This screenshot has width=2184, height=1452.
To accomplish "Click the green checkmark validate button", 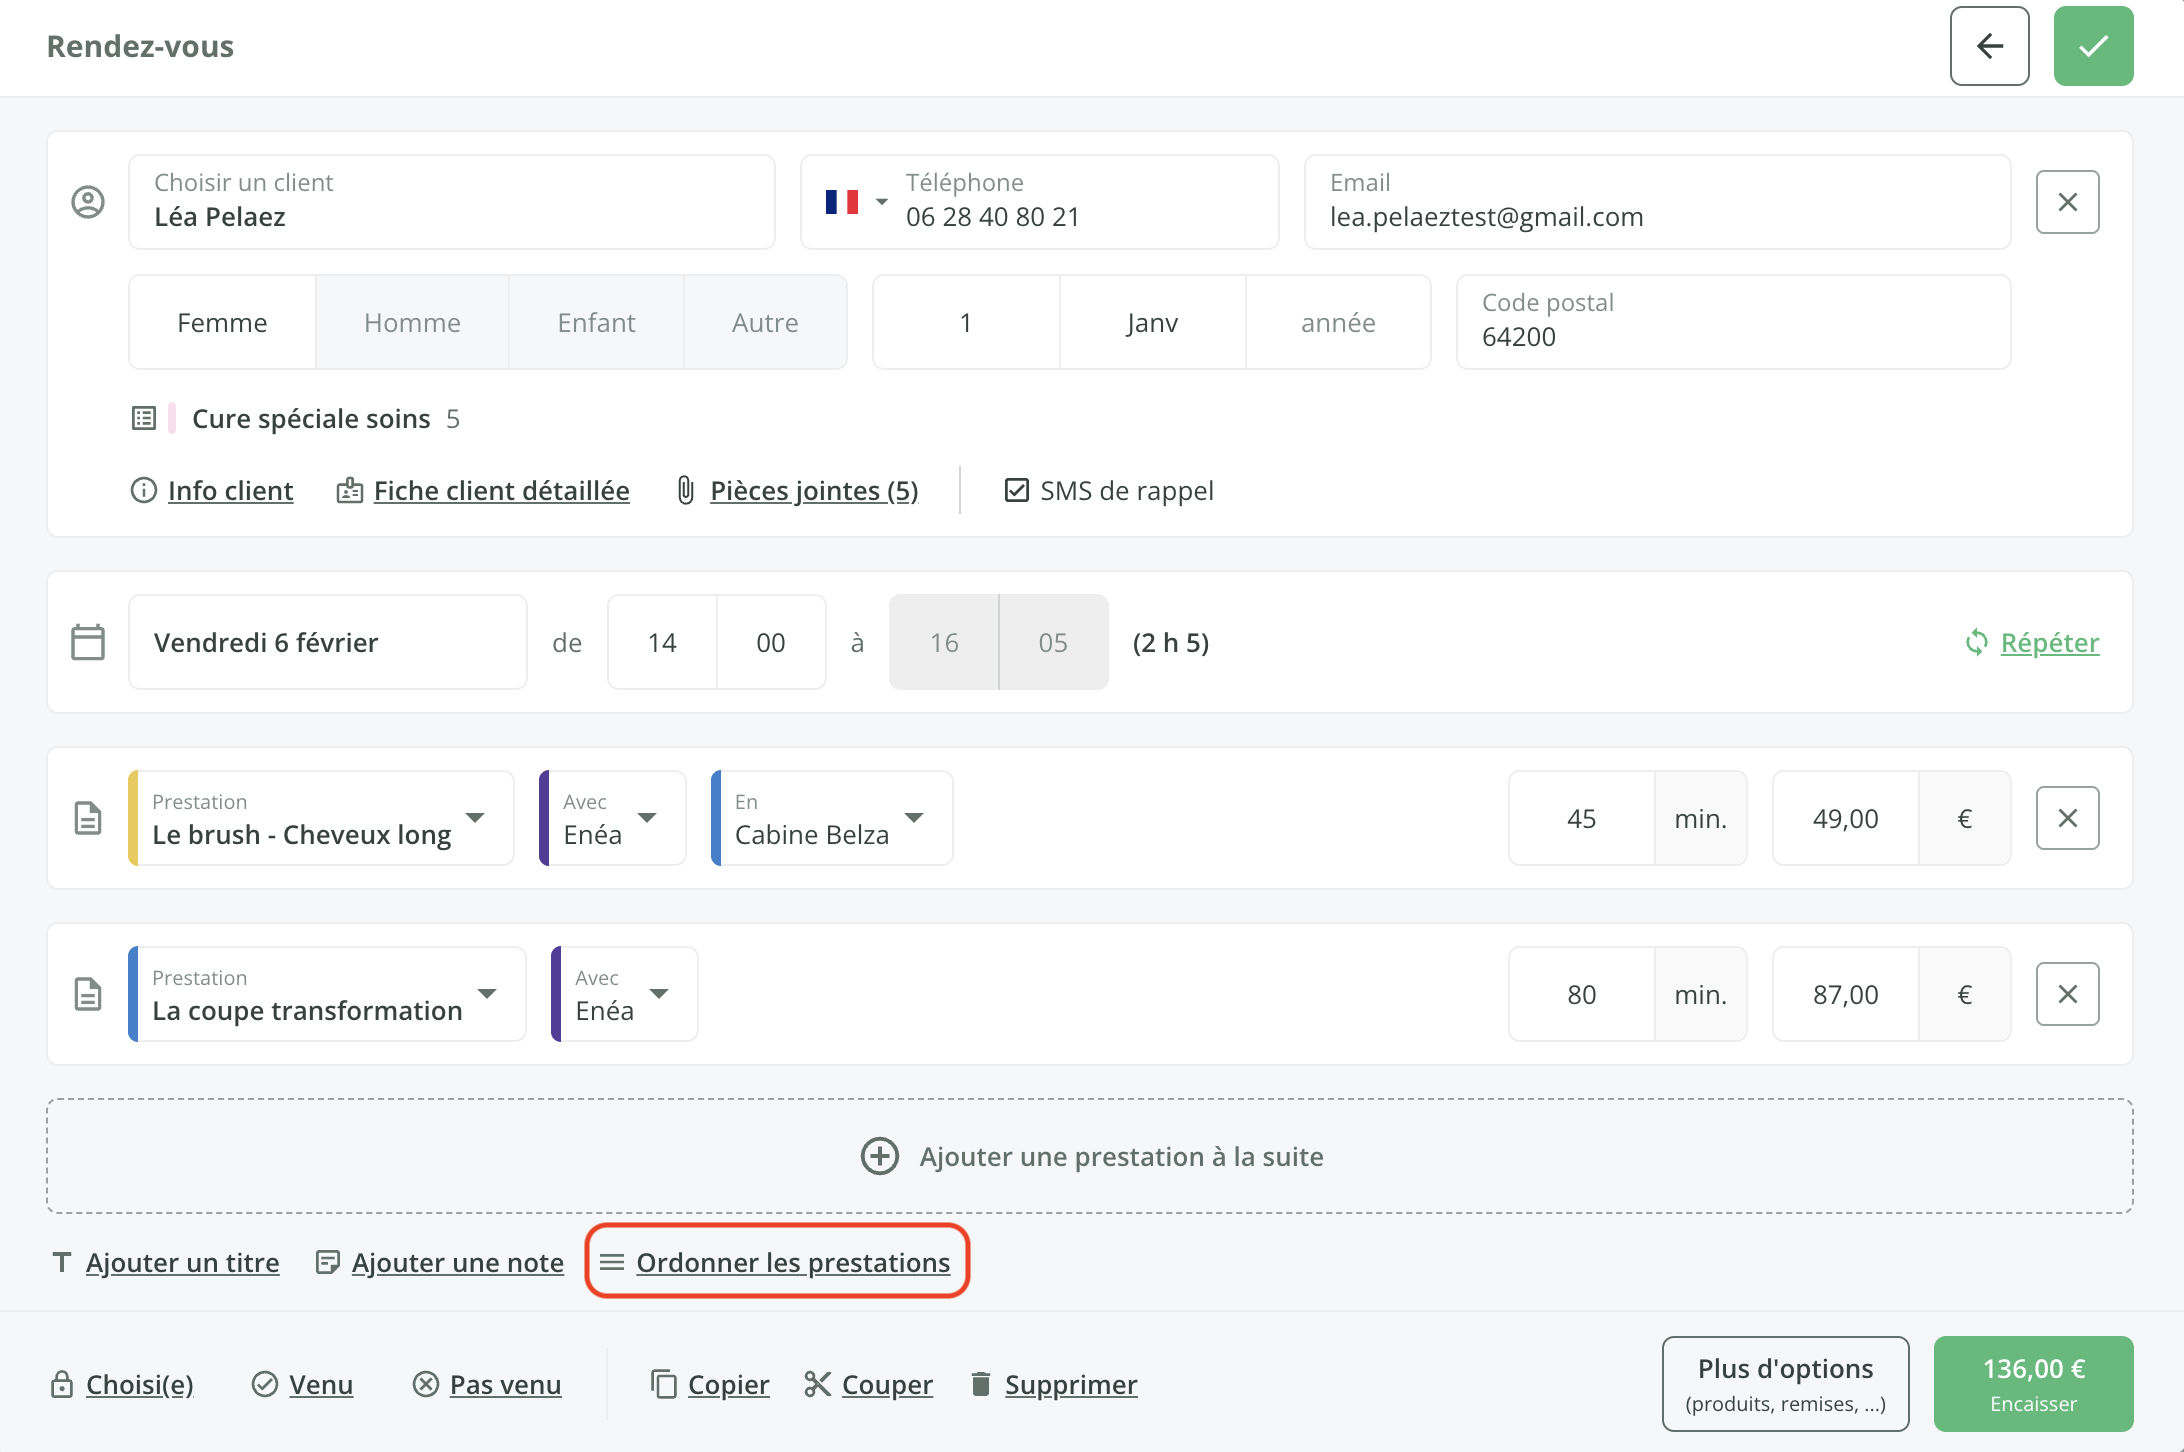I will (2093, 46).
